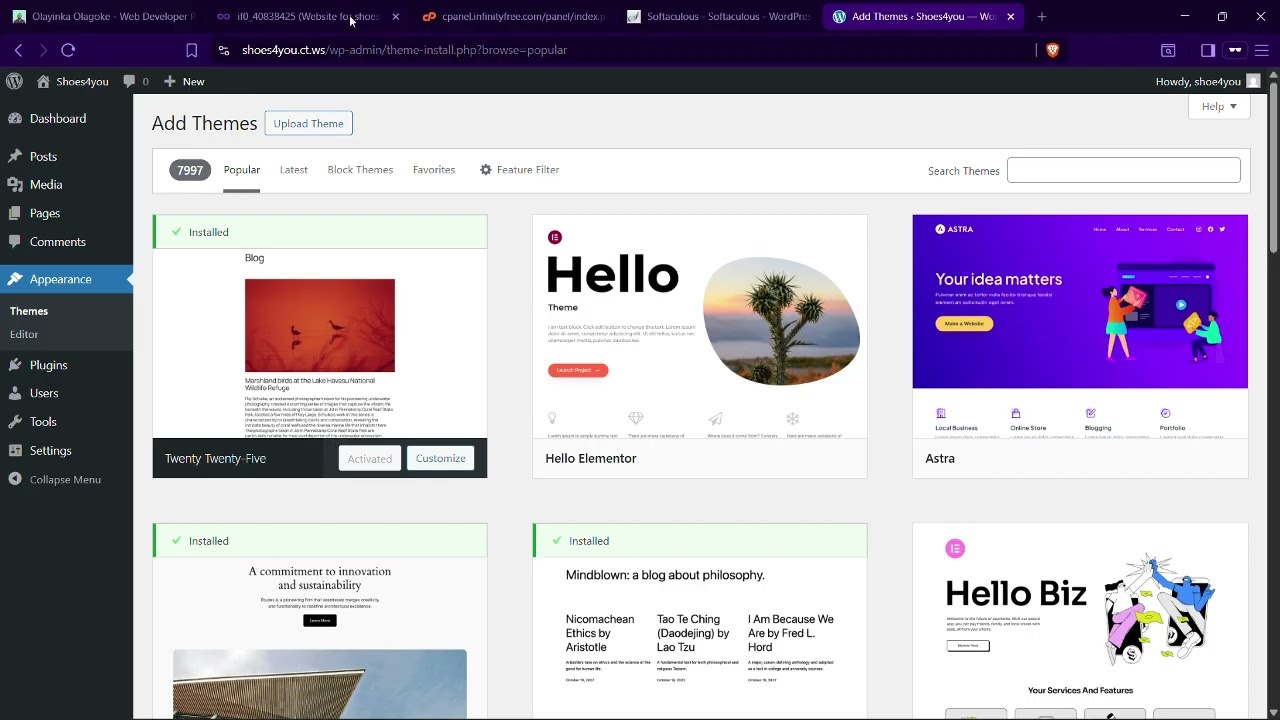Switch to the Block Themes tab

coord(360,170)
